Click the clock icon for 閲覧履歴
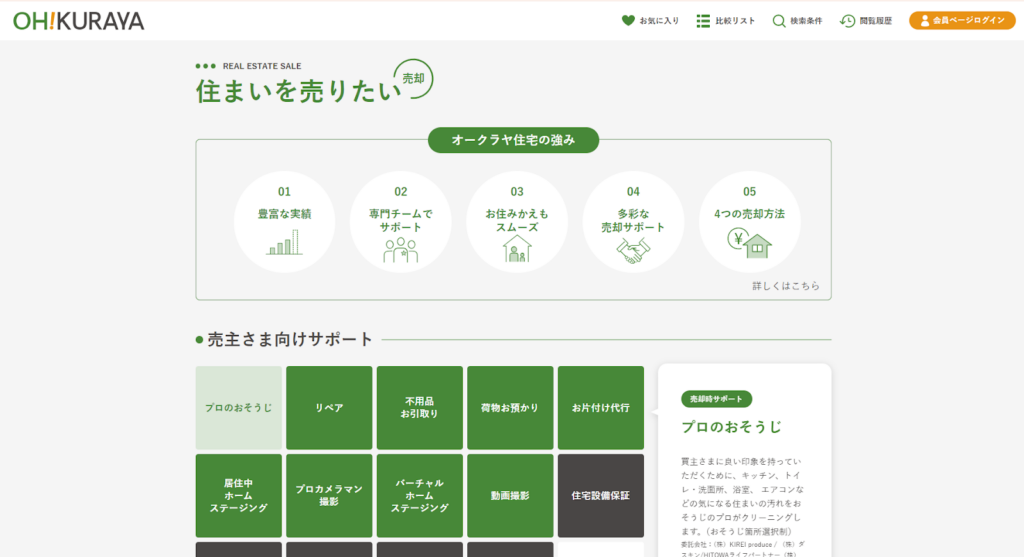Image resolution: width=1024 pixels, height=557 pixels. (847, 21)
